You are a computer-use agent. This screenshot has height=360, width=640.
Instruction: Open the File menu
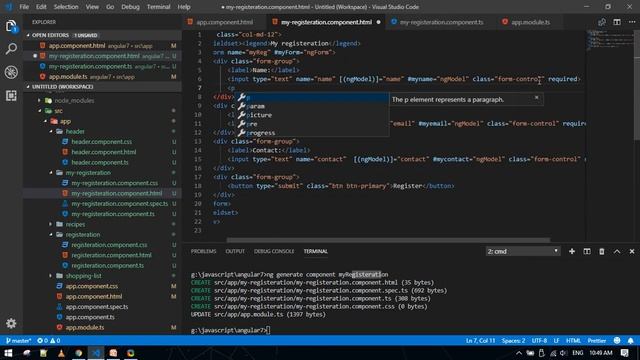[24, 7]
